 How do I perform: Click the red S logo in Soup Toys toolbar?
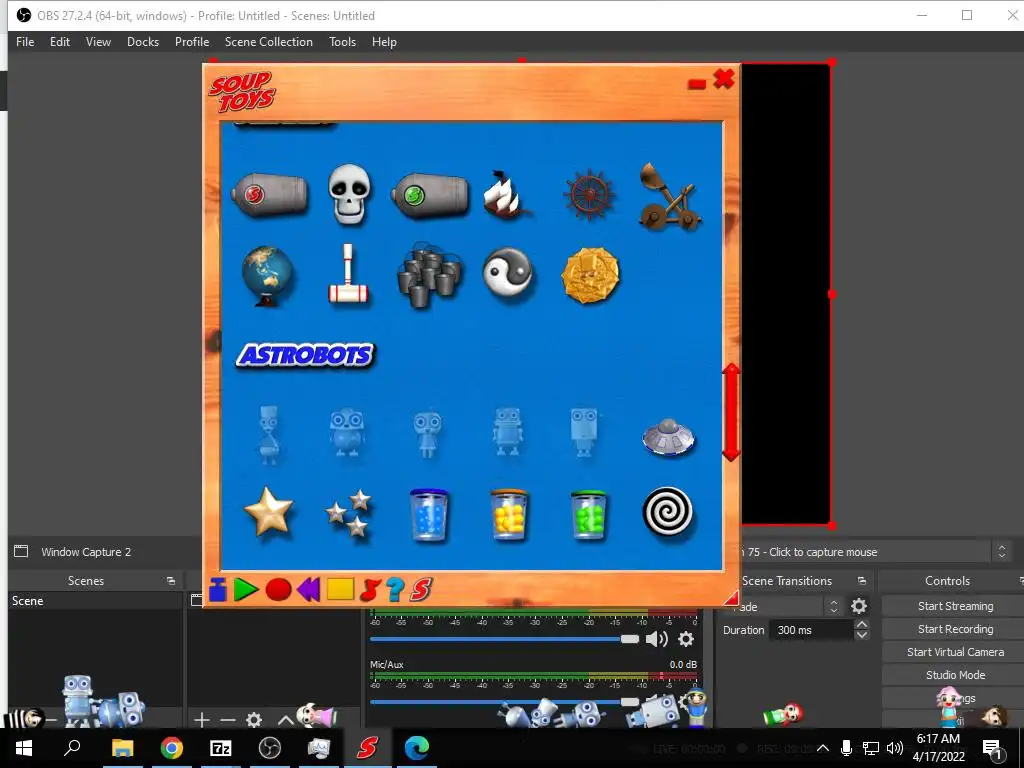click(421, 590)
